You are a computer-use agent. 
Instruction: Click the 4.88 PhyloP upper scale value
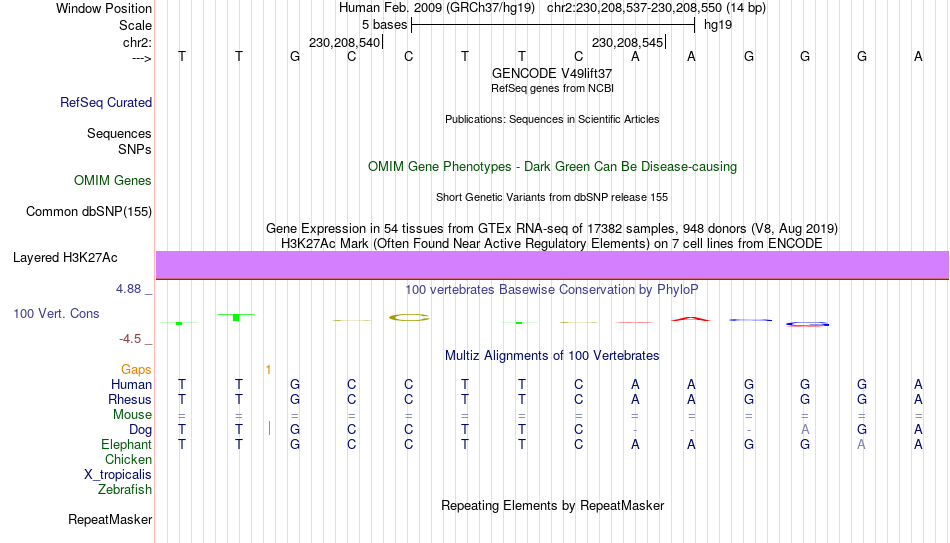coord(129,289)
